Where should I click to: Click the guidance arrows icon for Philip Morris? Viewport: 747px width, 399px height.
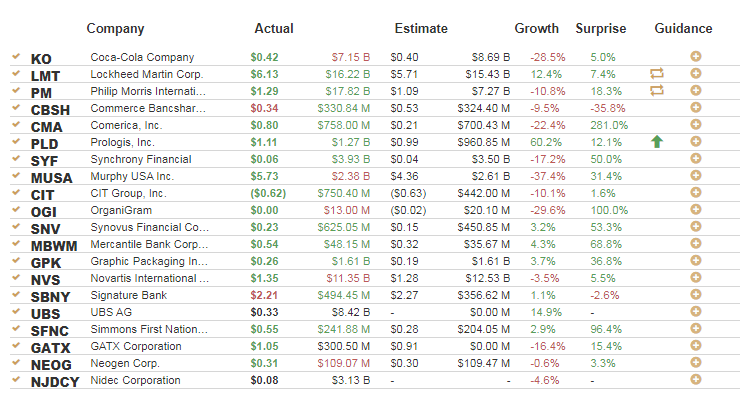657,90
